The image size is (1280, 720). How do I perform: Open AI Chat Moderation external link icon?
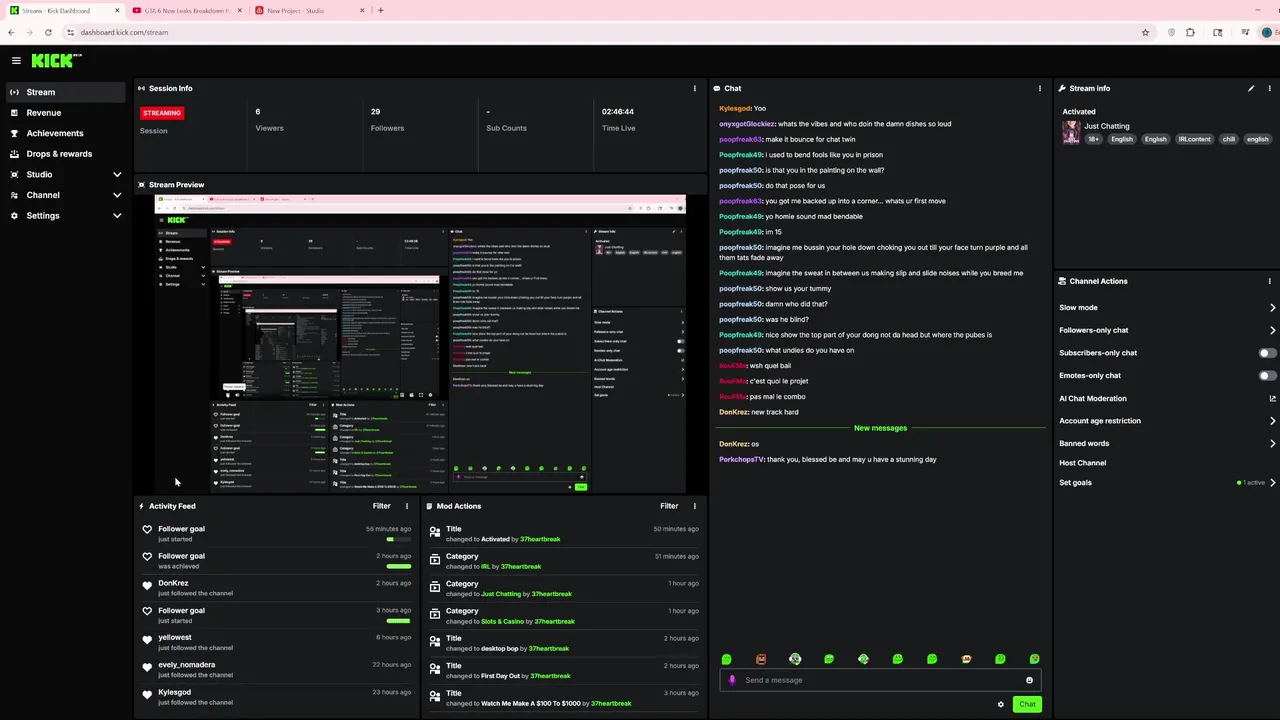pos(1272,398)
